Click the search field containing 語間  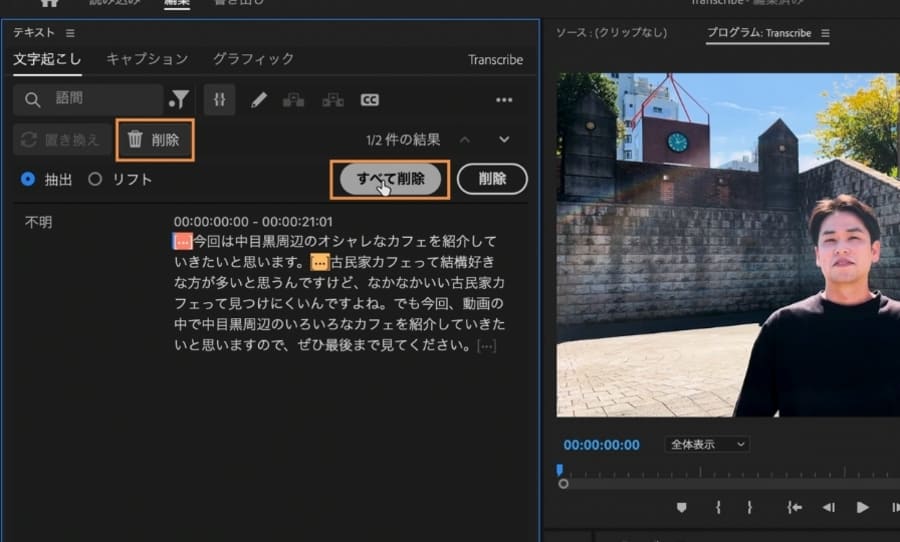pyautogui.click(x=88, y=99)
